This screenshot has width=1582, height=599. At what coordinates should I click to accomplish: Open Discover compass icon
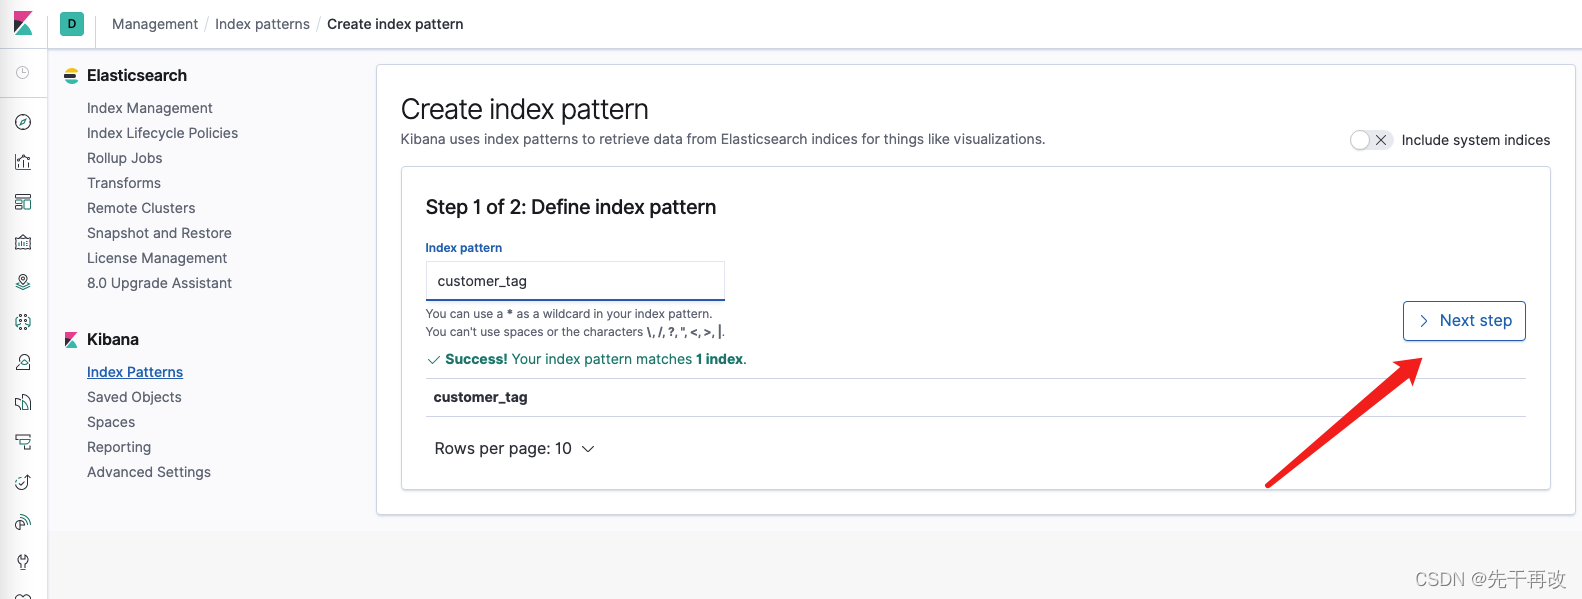tap(23, 122)
